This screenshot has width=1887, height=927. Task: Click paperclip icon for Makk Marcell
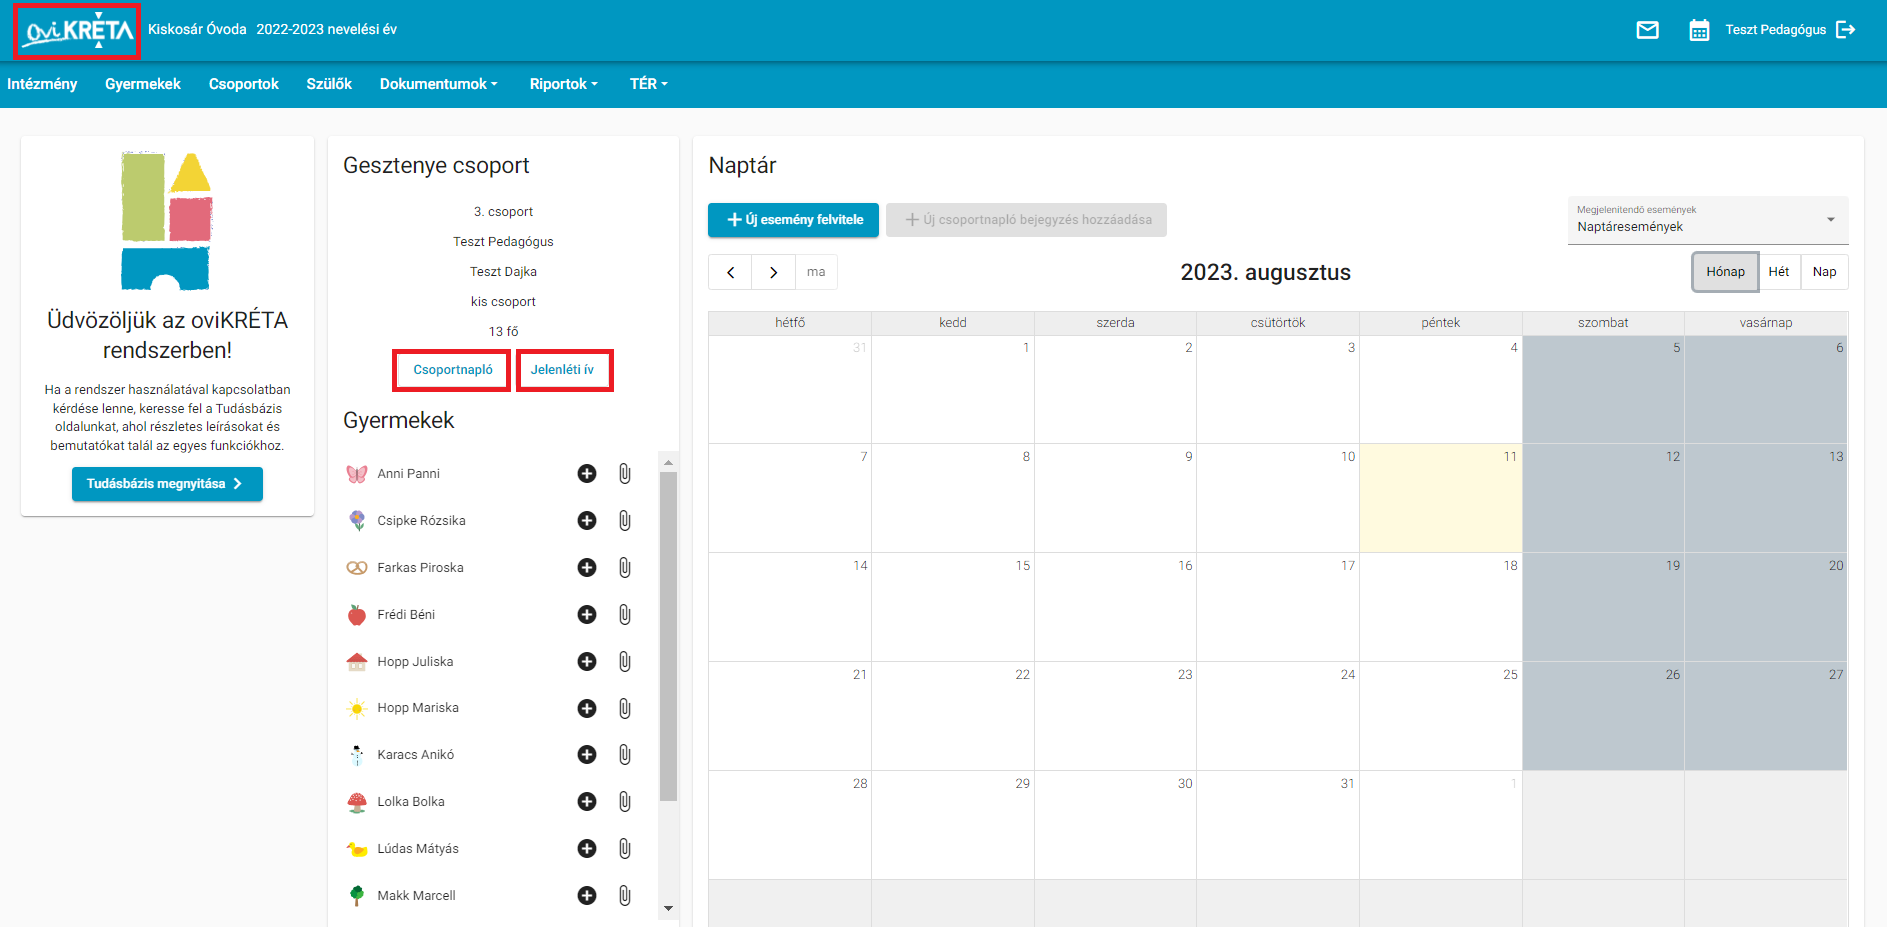[625, 896]
